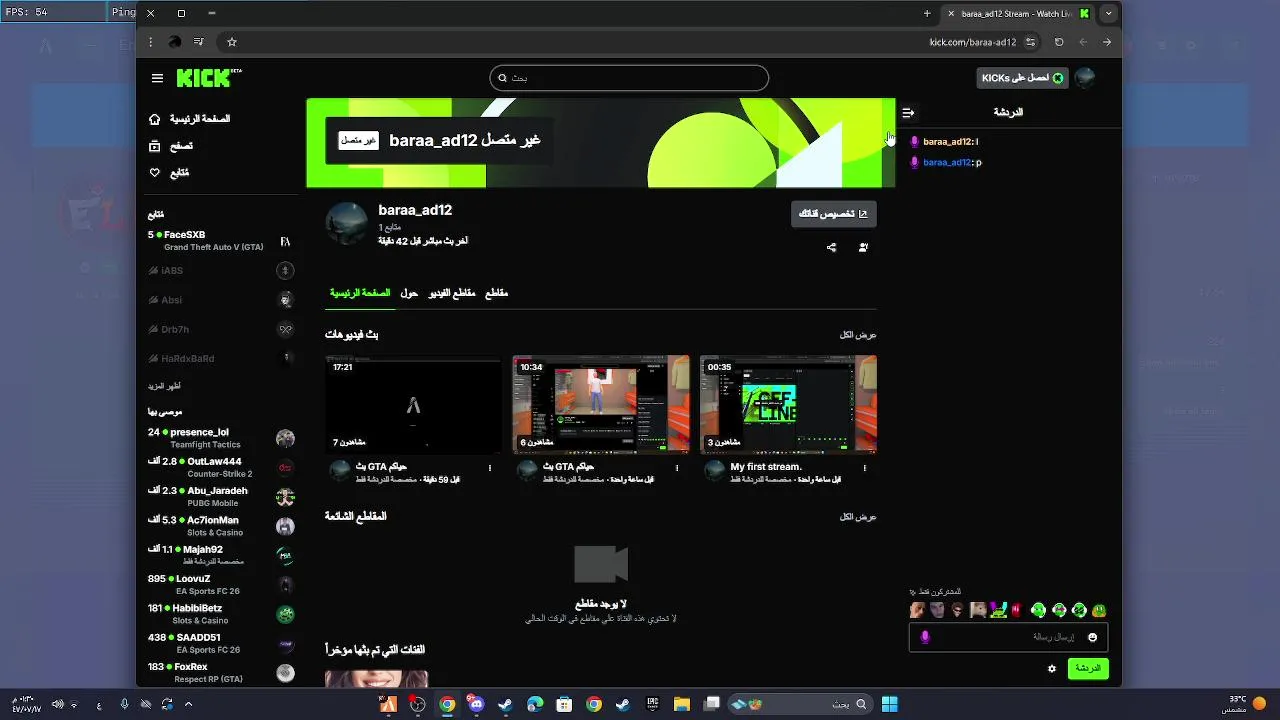The width and height of the screenshot is (1280, 720).
Task: Open a new browser tab
Action: [927, 14]
